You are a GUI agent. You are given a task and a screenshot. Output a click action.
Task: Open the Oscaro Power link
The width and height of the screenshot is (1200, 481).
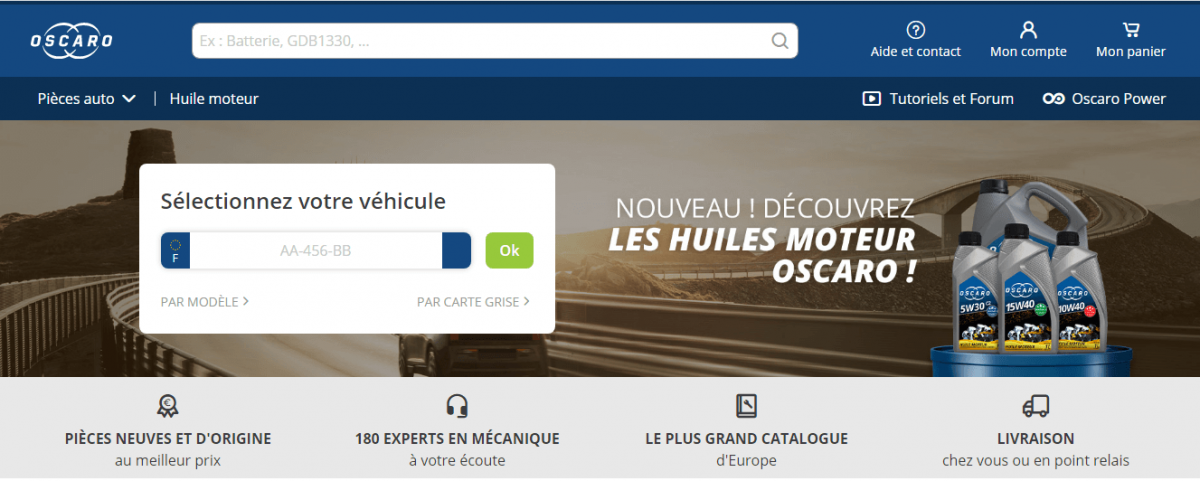coord(1118,99)
